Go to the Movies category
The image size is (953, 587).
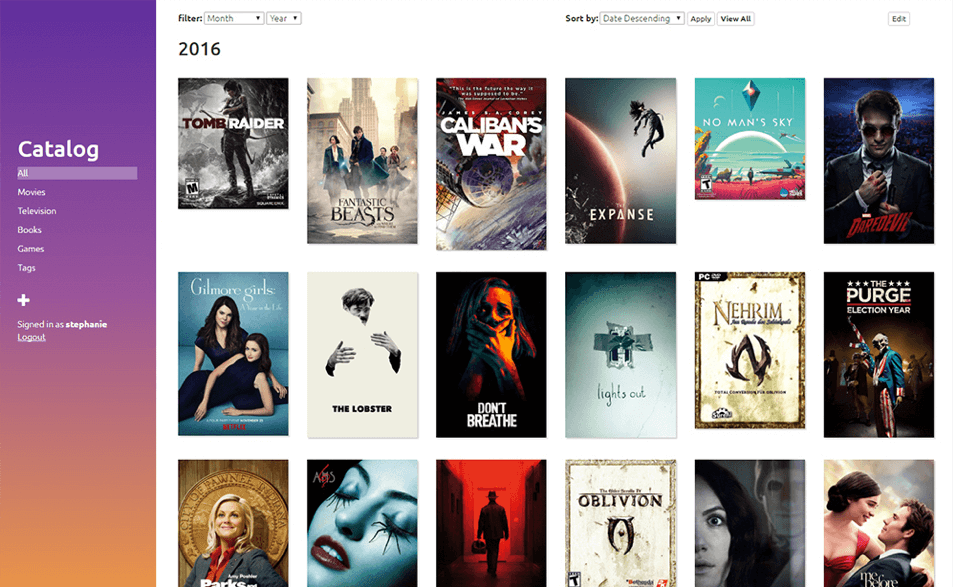tap(32, 192)
